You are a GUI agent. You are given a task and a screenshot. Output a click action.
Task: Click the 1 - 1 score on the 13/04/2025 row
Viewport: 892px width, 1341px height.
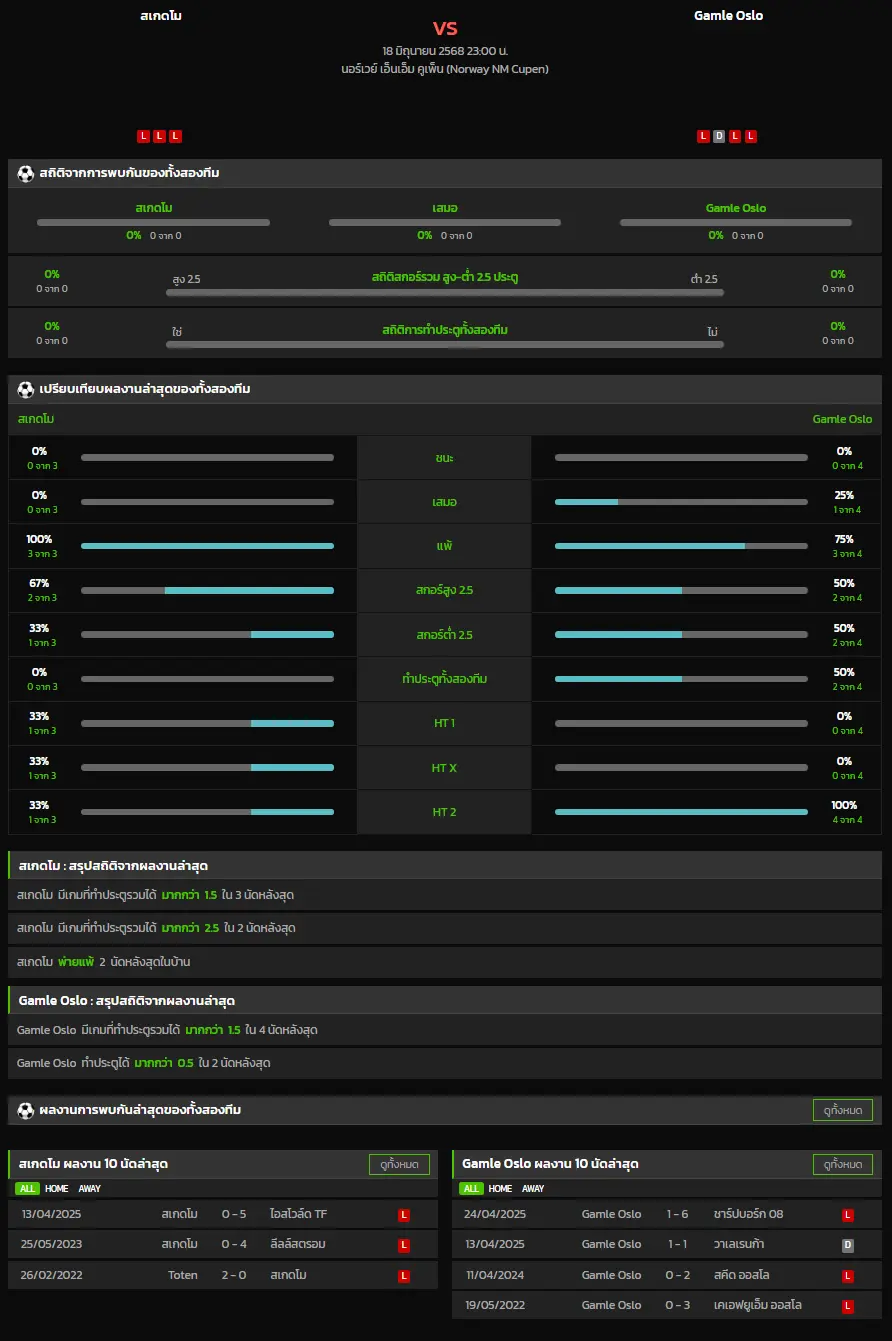(678, 1245)
